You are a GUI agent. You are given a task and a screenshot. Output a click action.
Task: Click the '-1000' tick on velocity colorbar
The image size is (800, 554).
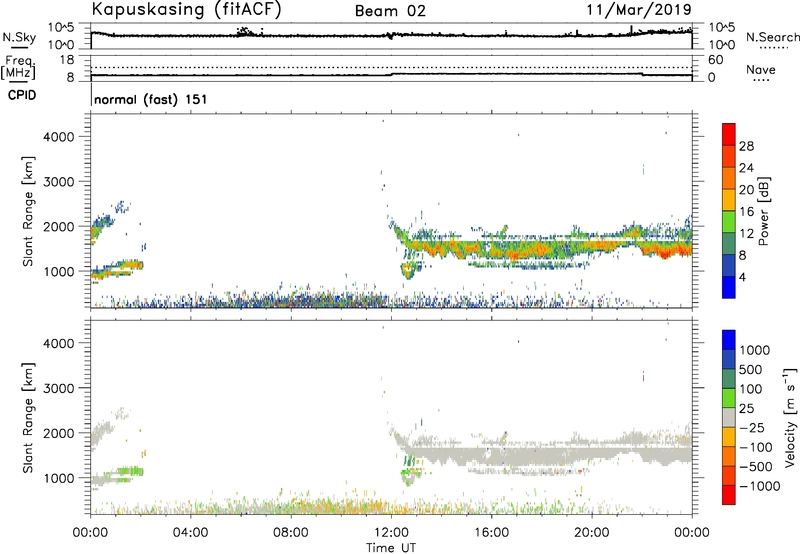click(759, 486)
